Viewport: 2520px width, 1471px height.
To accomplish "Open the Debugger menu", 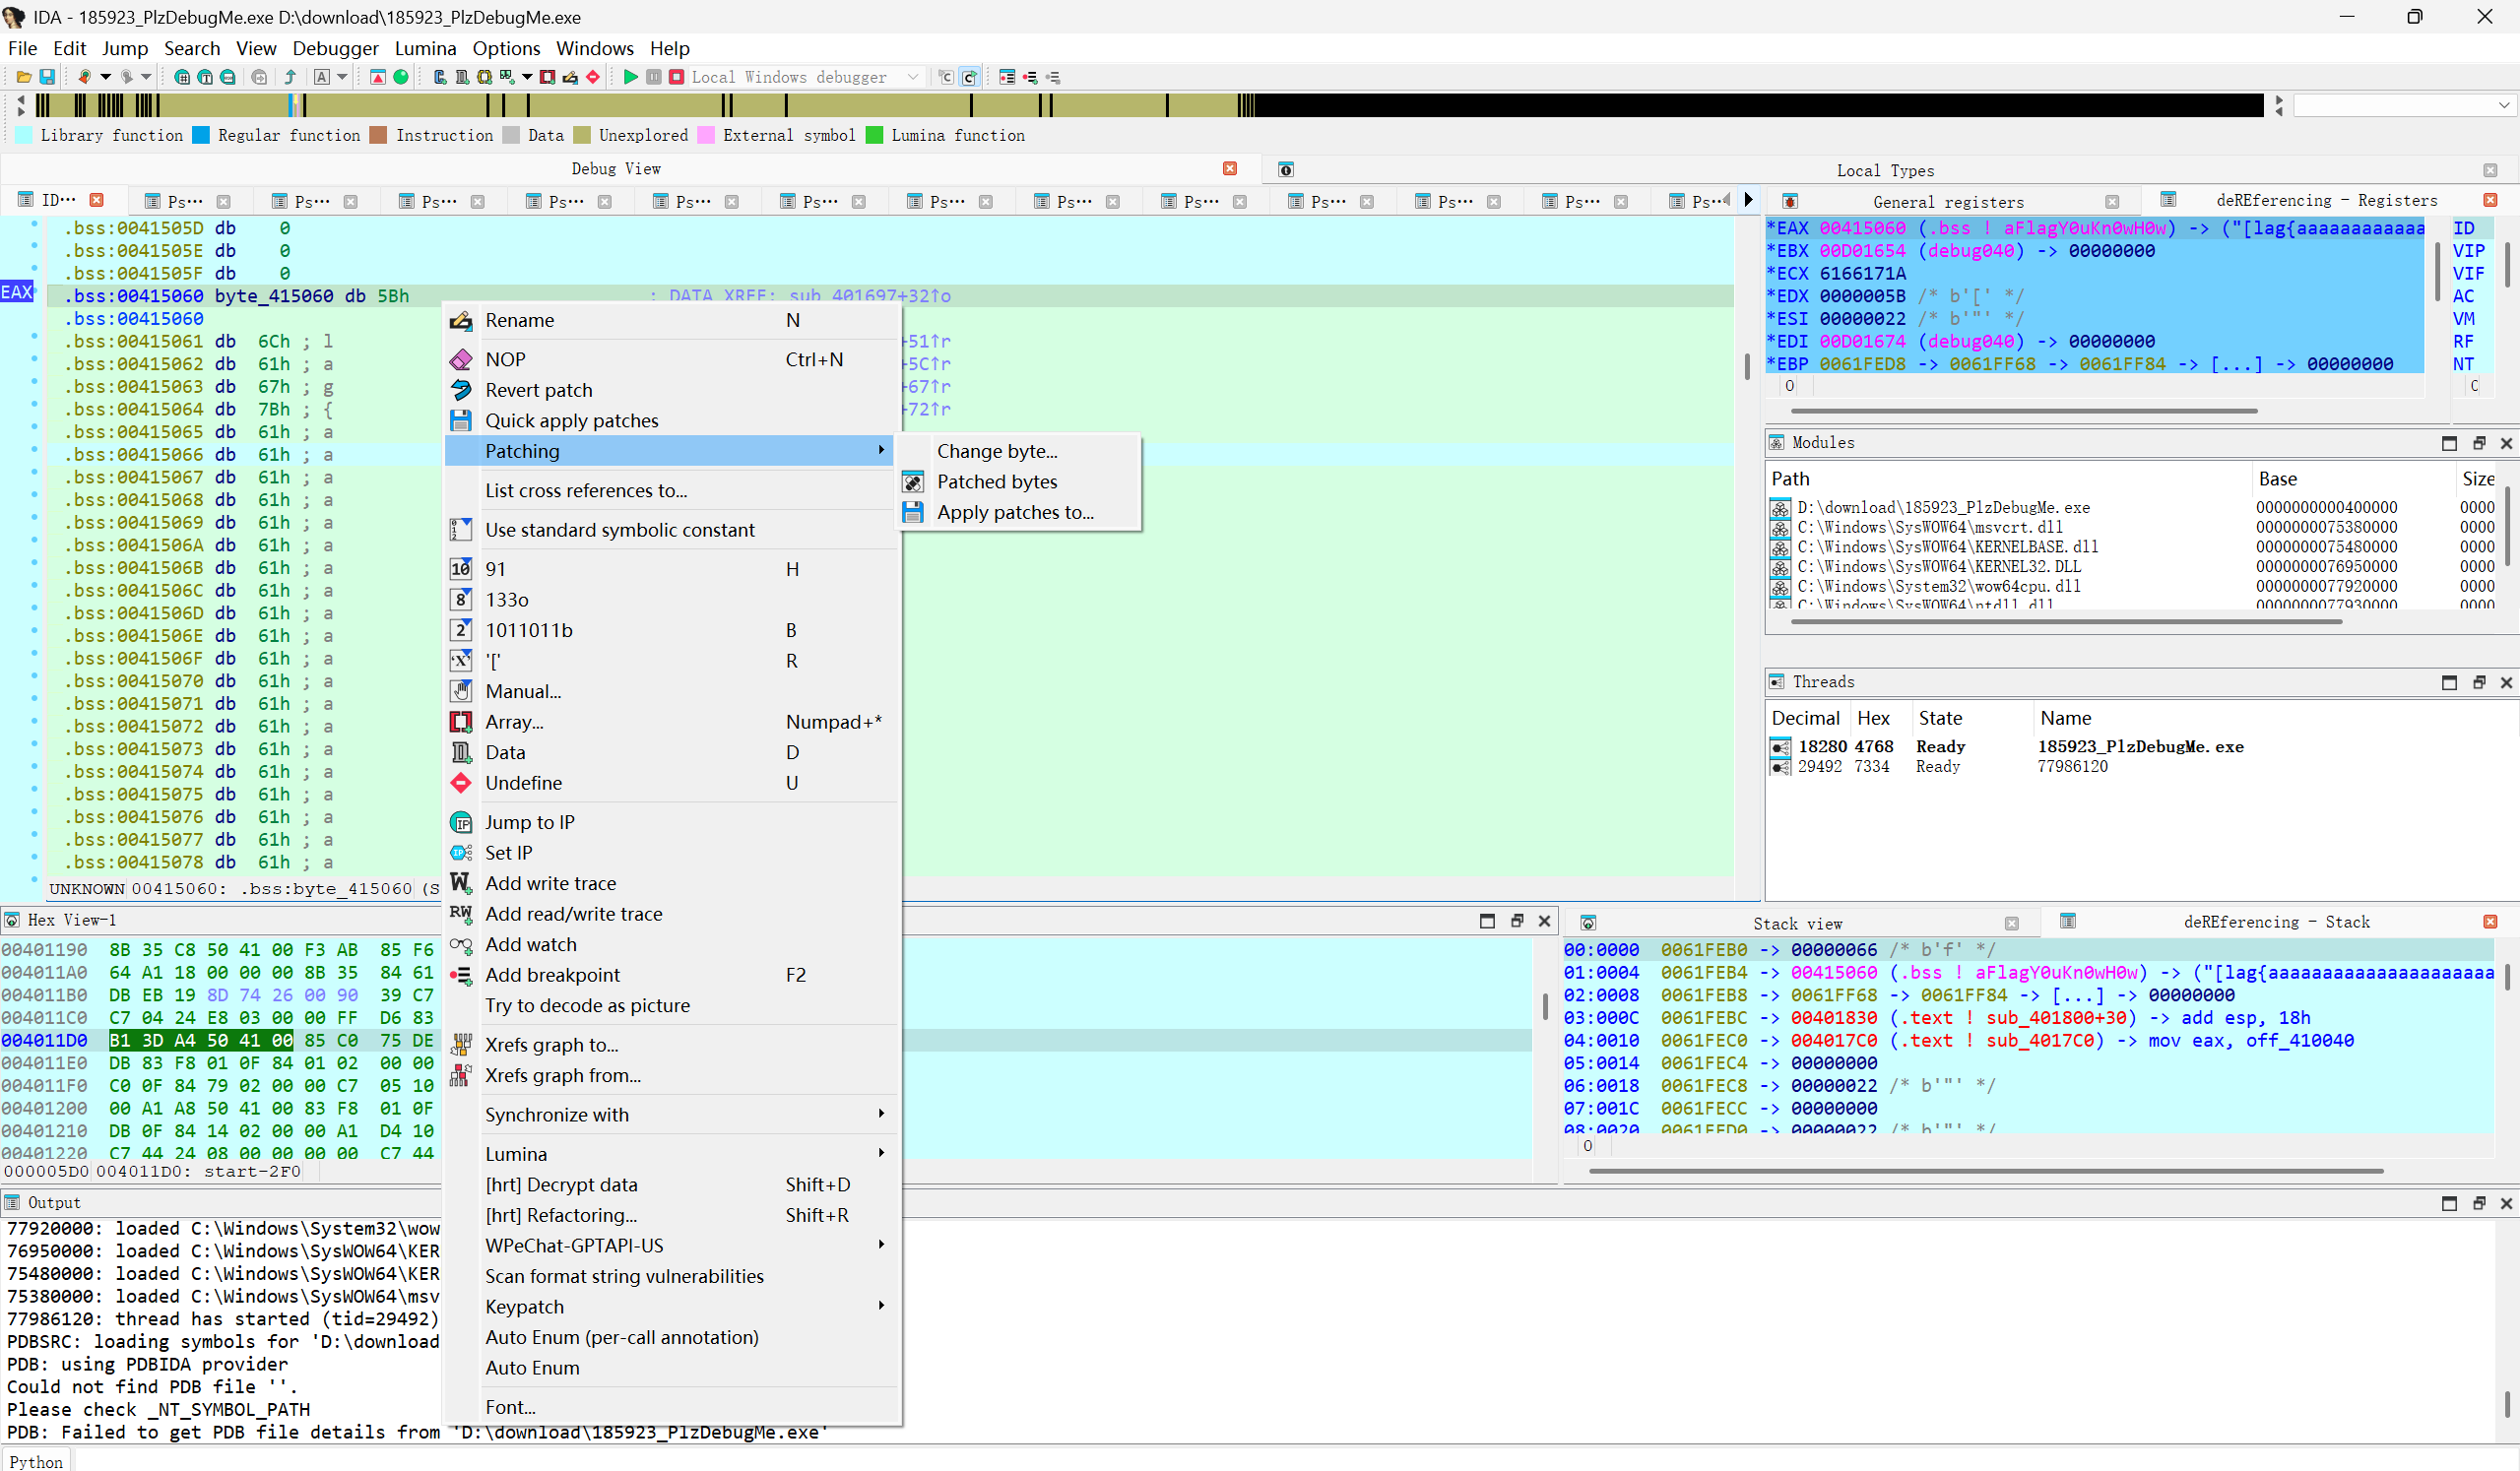I will (335, 48).
